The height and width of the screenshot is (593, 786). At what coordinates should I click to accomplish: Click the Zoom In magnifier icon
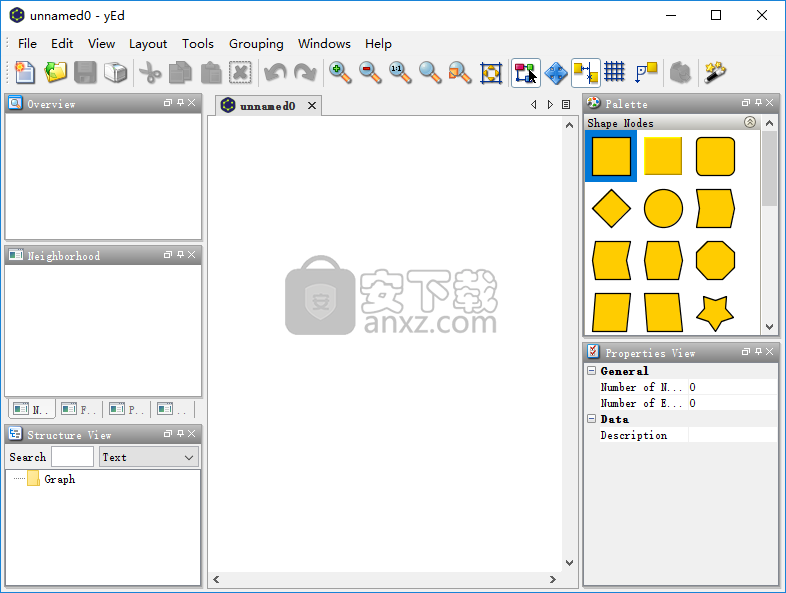coord(340,72)
